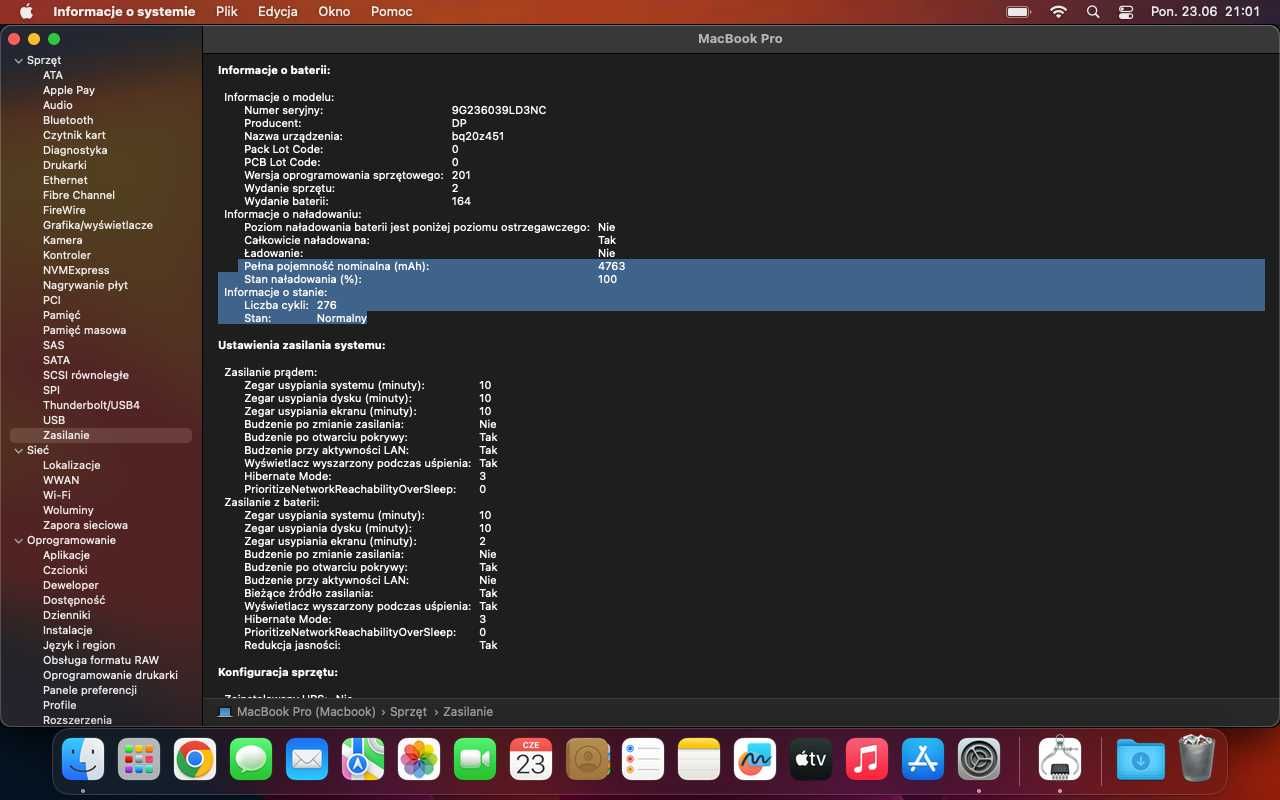Select Czytnik kart in sidebar
The width and height of the screenshot is (1280, 800).
[74, 135]
